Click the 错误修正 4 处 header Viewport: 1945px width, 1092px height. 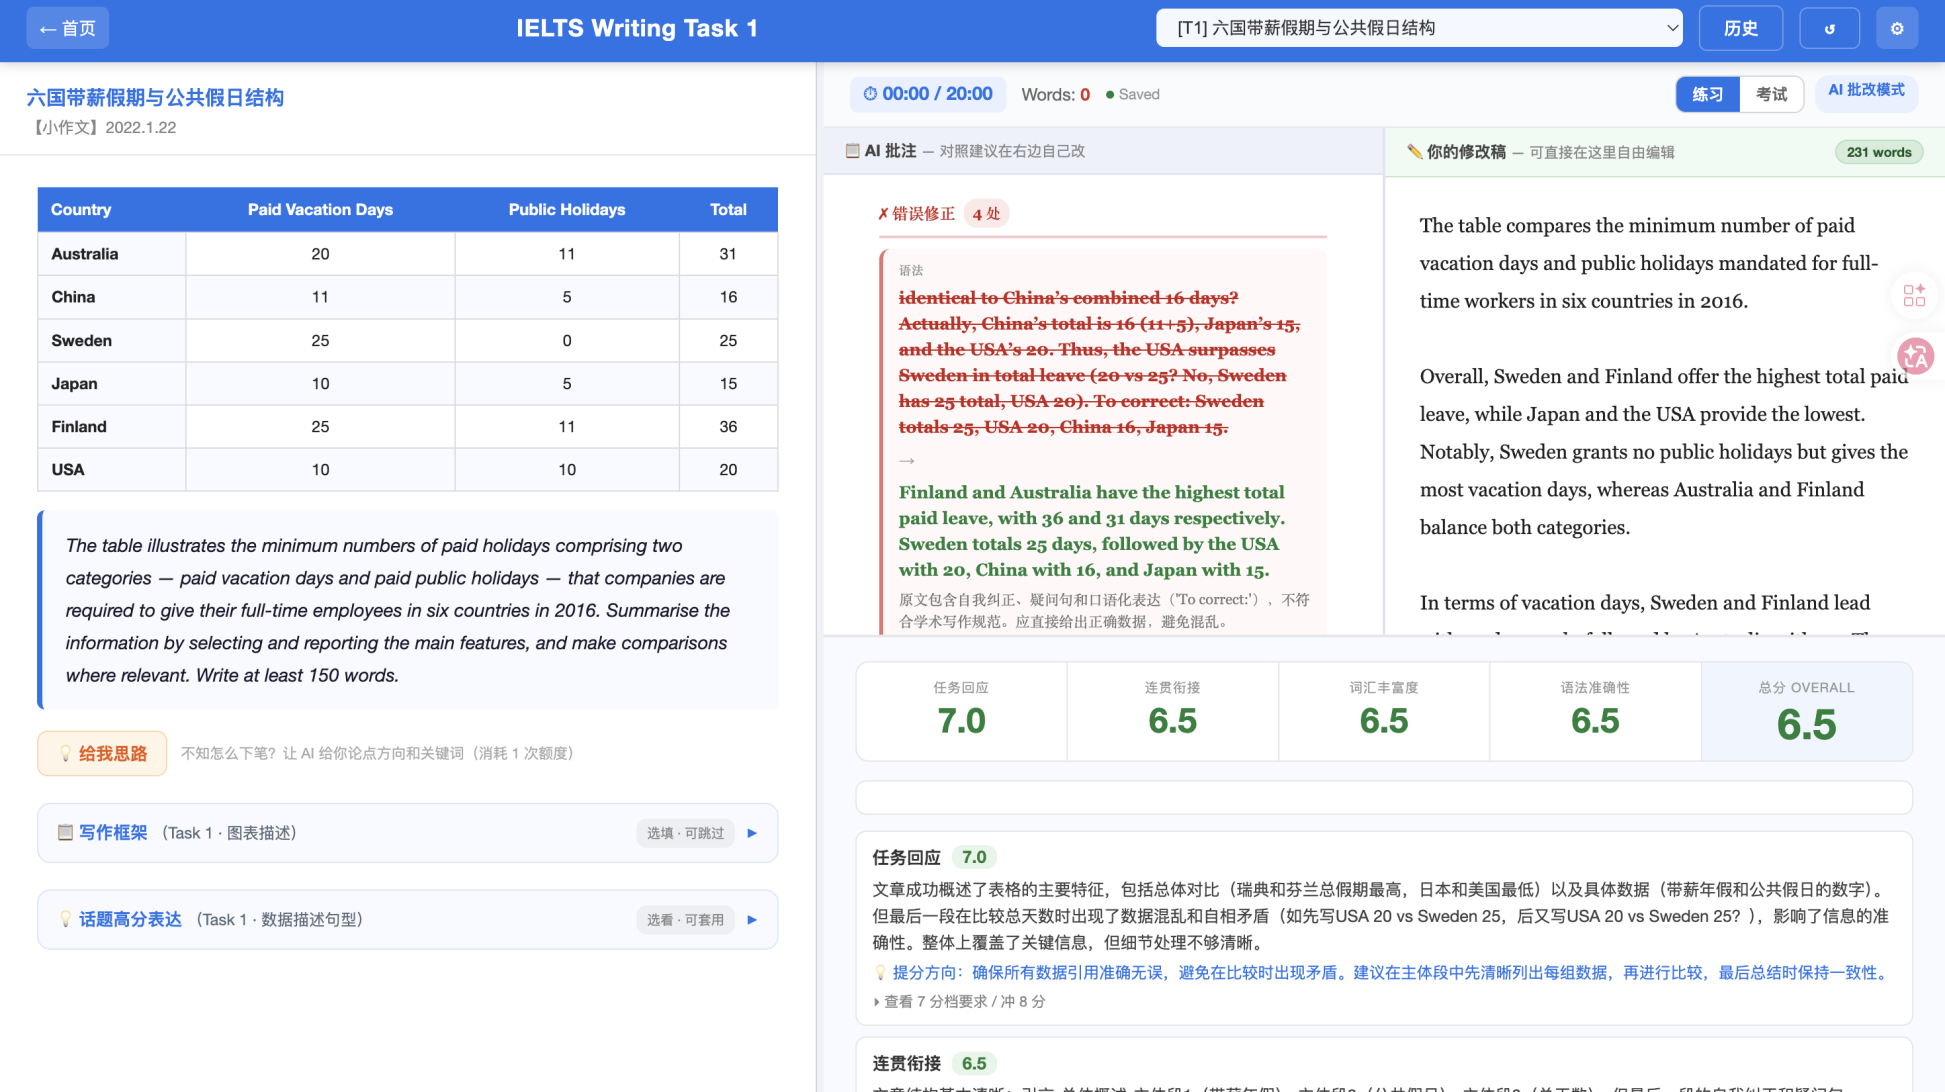pos(943,213)
